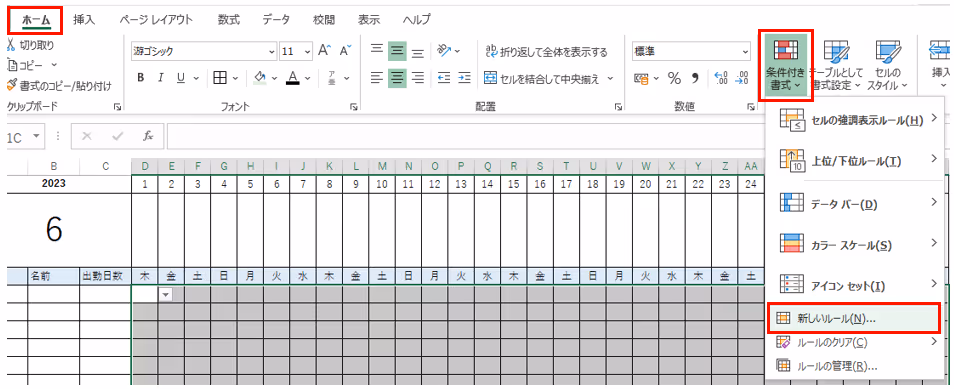This screenshot has width=954, height=389.
Task: Open the Help (ヘルプ) tab
Action: tap(417, 19)
